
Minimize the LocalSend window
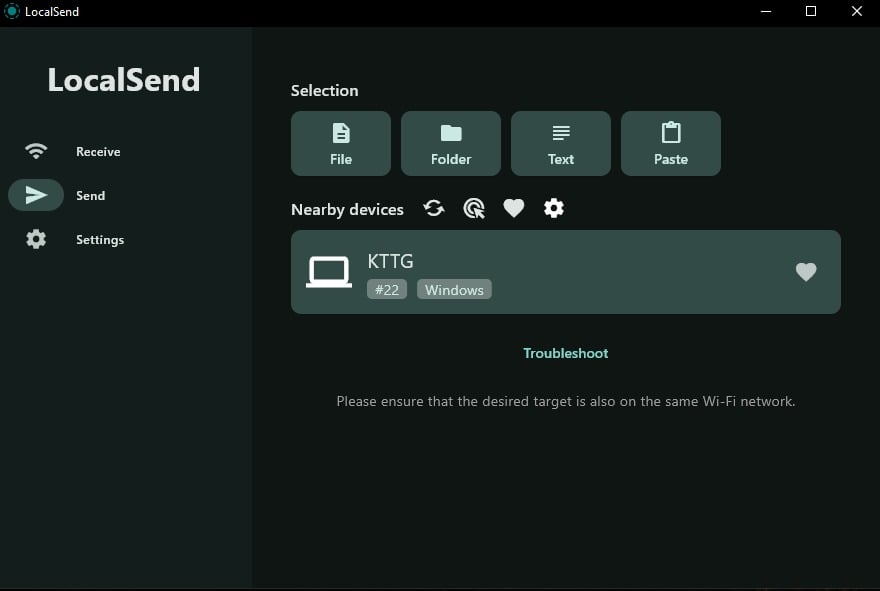click(x=766, y=11)
